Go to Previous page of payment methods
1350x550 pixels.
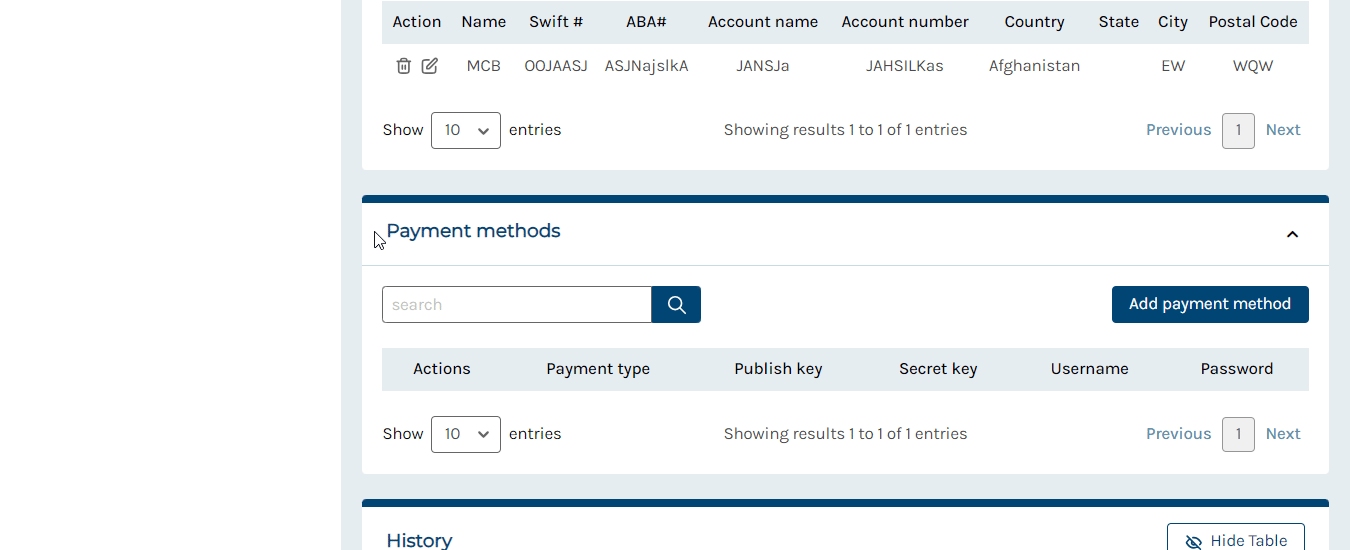[x=1178, y=434]
